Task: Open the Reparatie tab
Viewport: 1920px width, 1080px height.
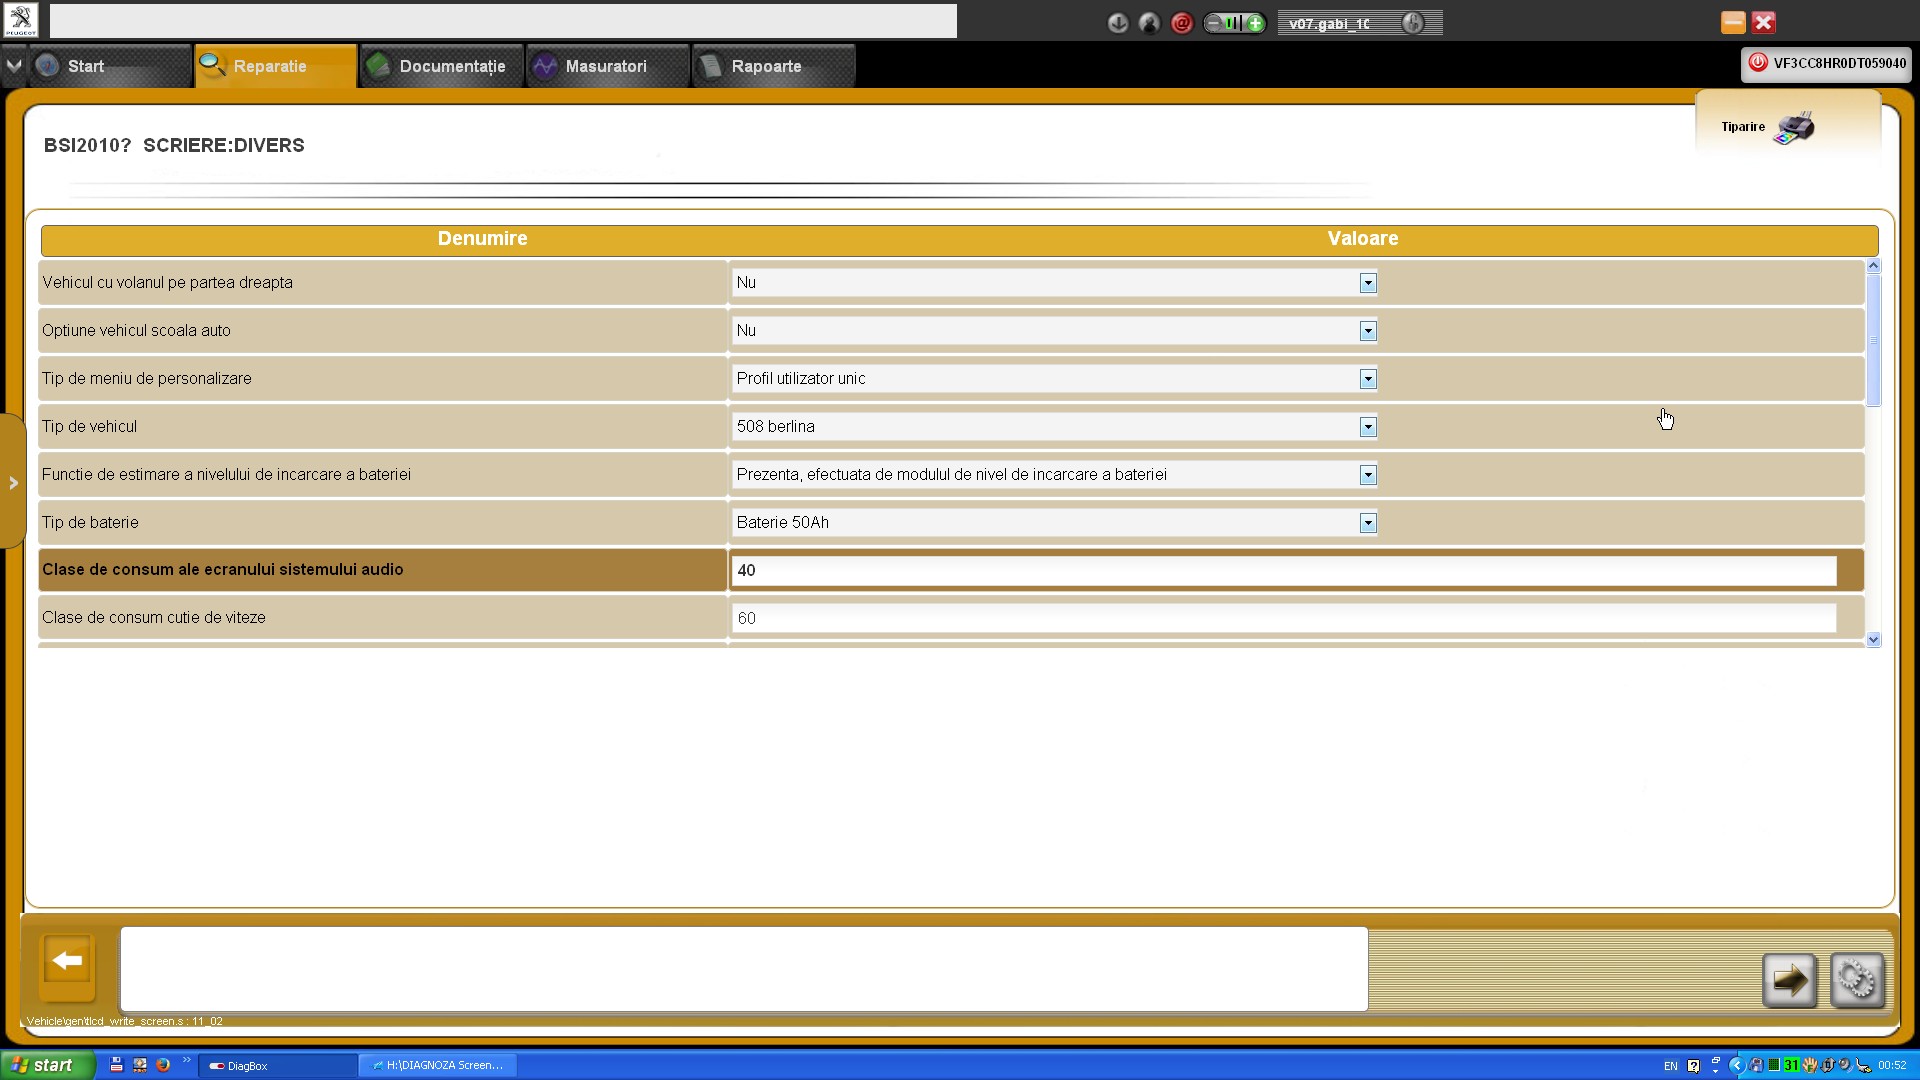Action: pyautogui.click(x=276, y=66)
